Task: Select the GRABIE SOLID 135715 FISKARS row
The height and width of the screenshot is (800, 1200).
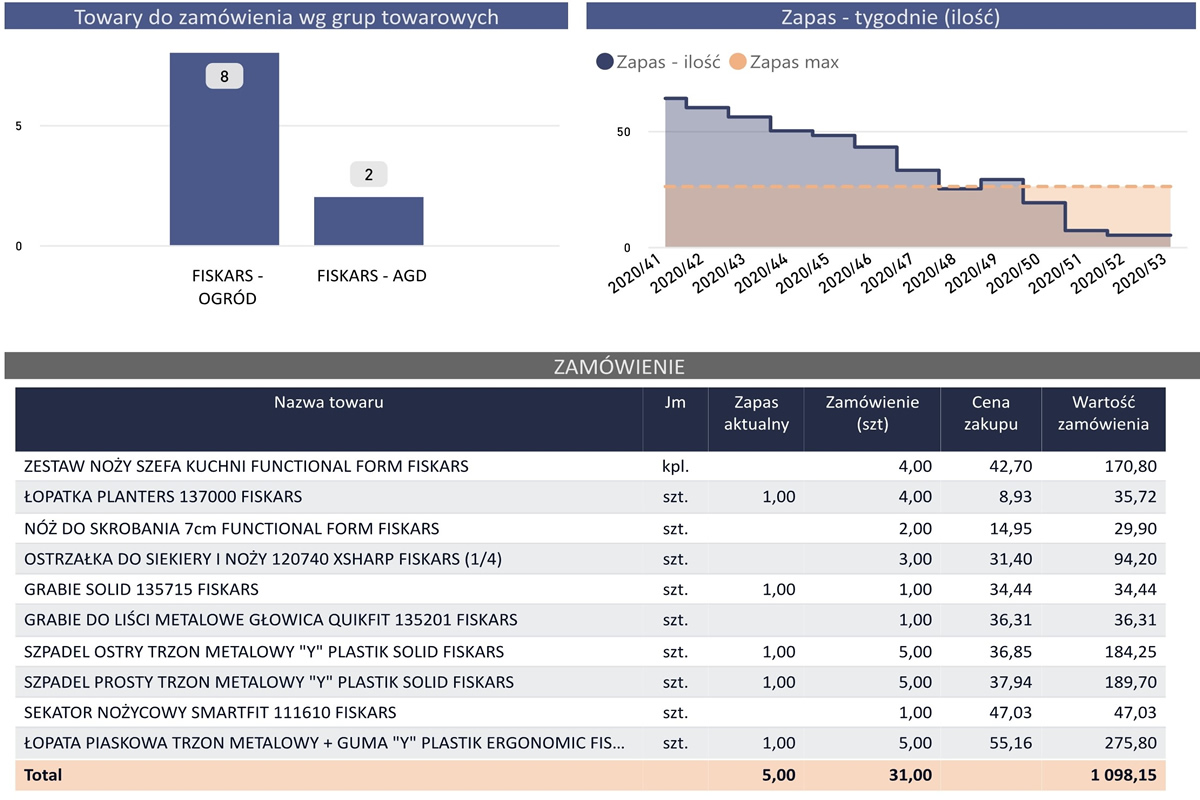Action: 141,589
